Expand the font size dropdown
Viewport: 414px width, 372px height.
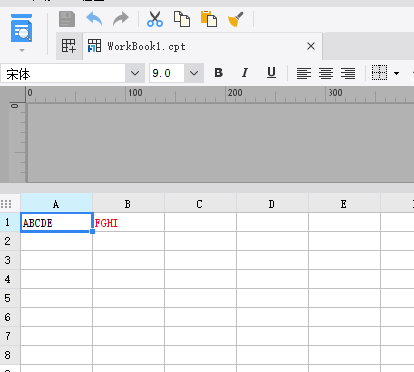coord(194,73)
